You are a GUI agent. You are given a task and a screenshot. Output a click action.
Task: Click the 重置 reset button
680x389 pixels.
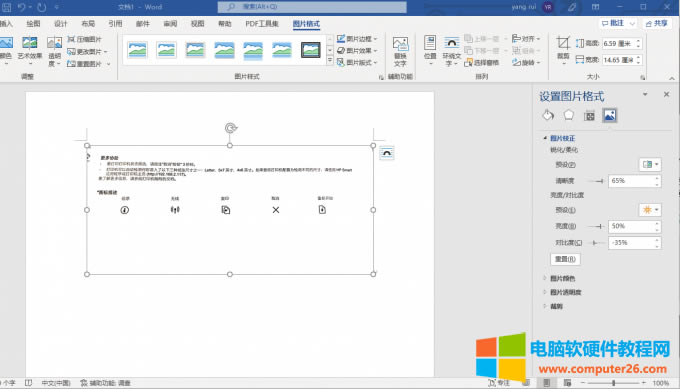point(565,259)
